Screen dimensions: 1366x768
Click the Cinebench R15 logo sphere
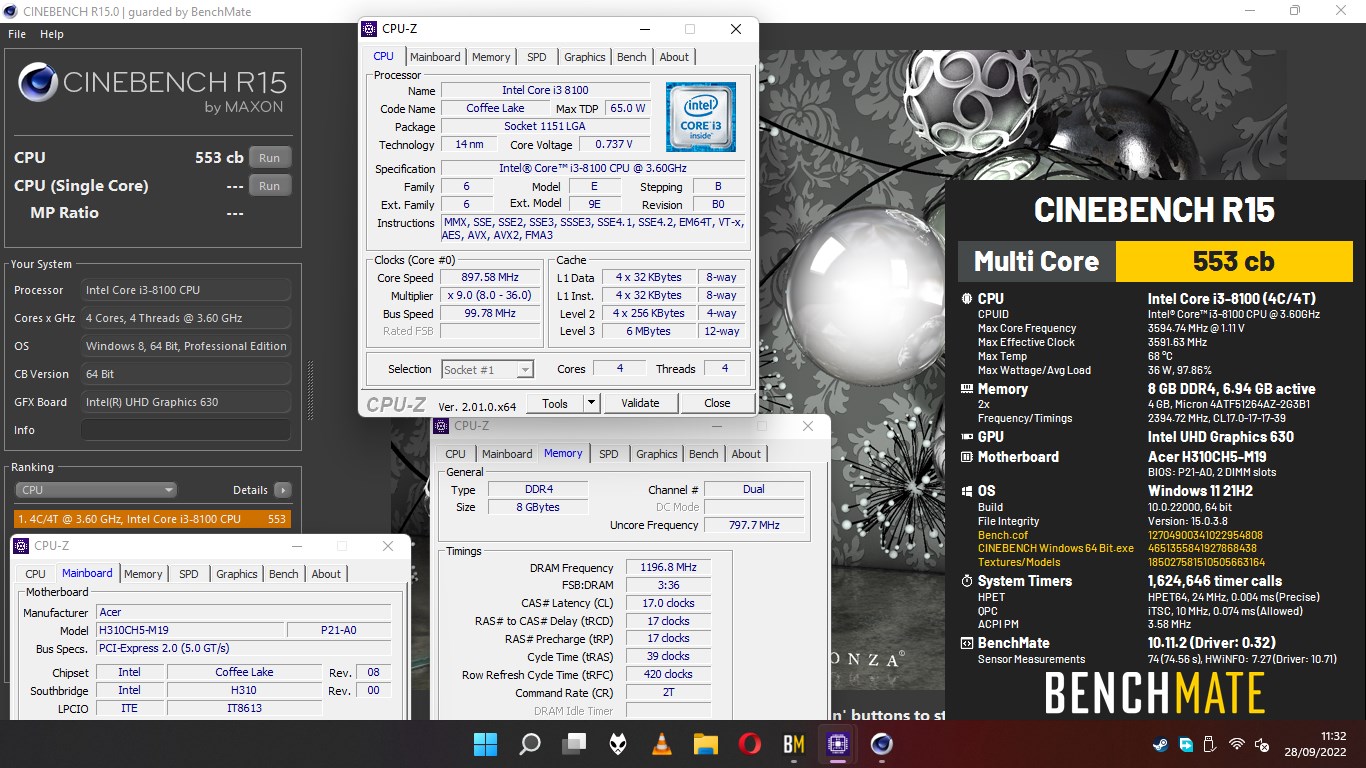pyautogui.click(x=38, y=83)
